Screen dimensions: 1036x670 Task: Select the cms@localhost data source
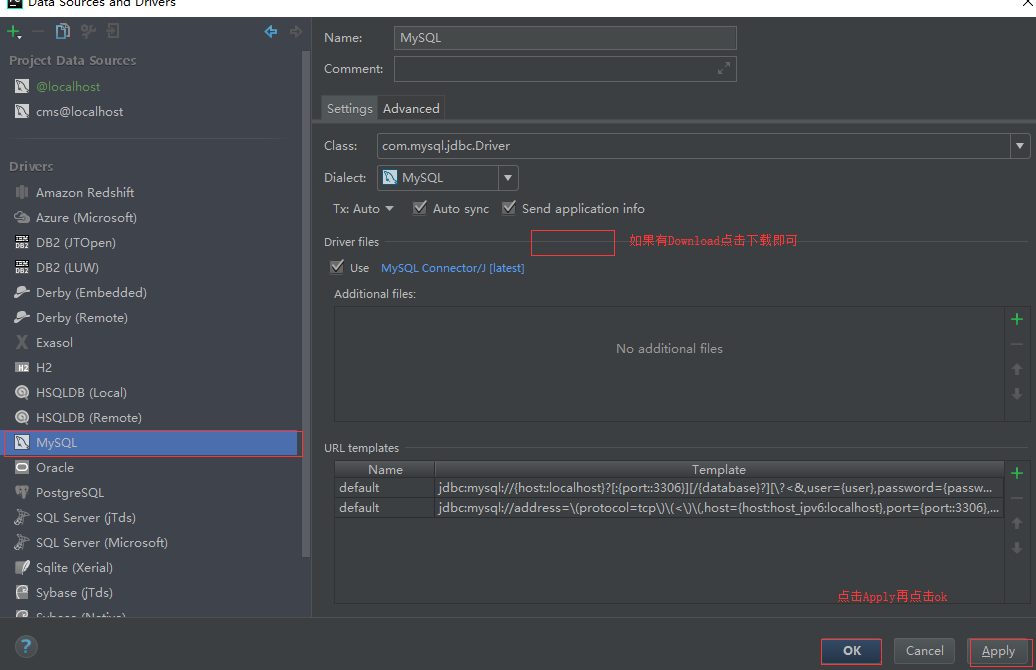click(x=79, y=112)
